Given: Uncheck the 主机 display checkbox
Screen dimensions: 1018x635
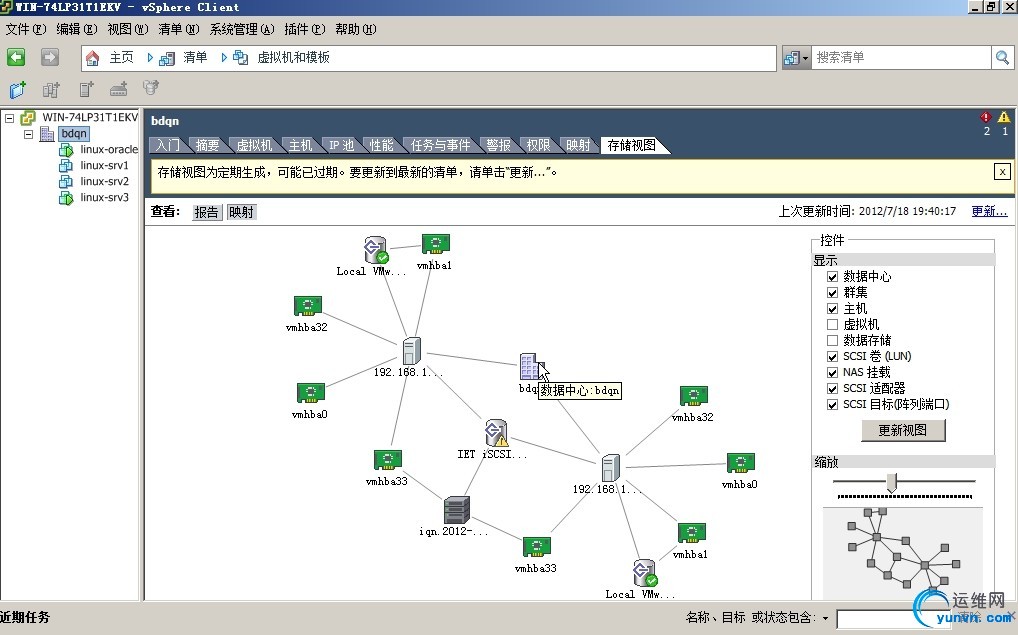Looking at the screenshot, I should tap(832, 308).
